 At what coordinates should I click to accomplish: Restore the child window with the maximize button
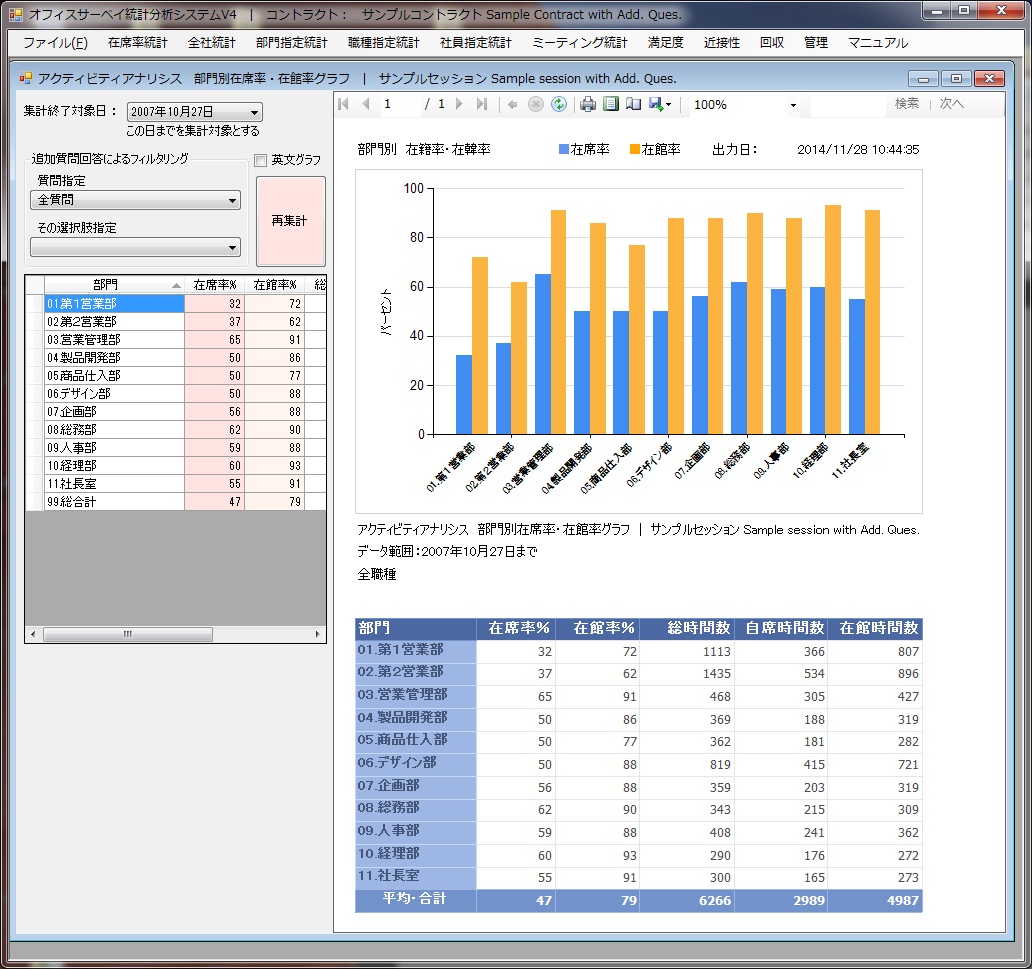click(x=956, y=78)
